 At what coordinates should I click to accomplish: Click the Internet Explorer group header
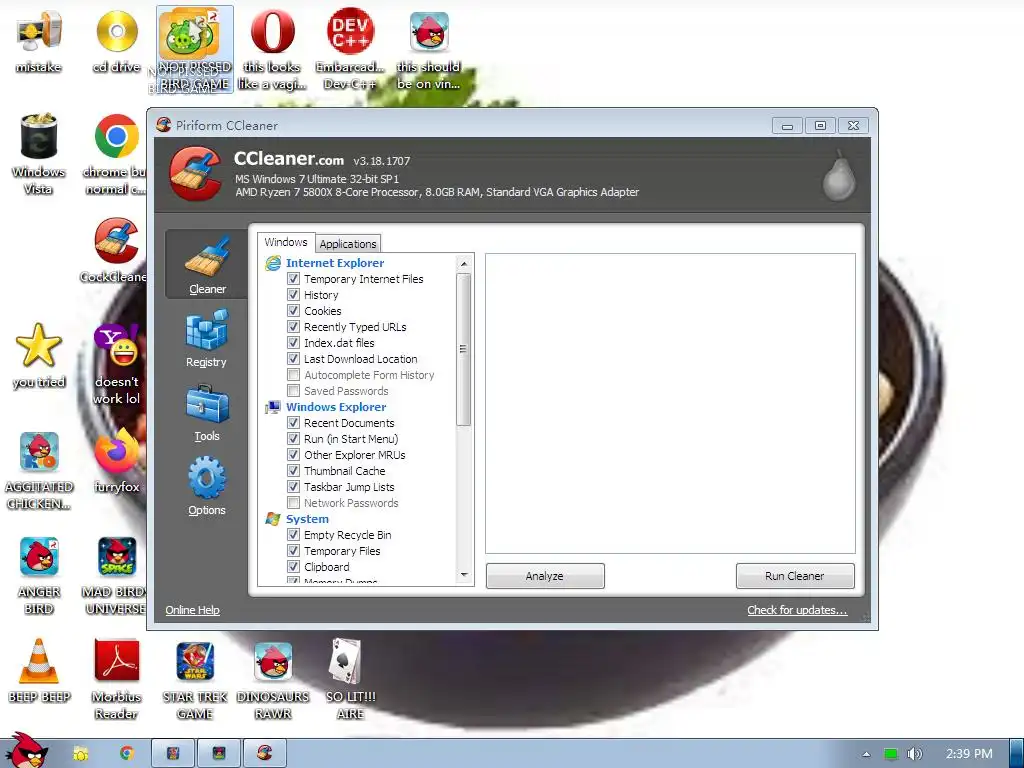tap(335, 263)
